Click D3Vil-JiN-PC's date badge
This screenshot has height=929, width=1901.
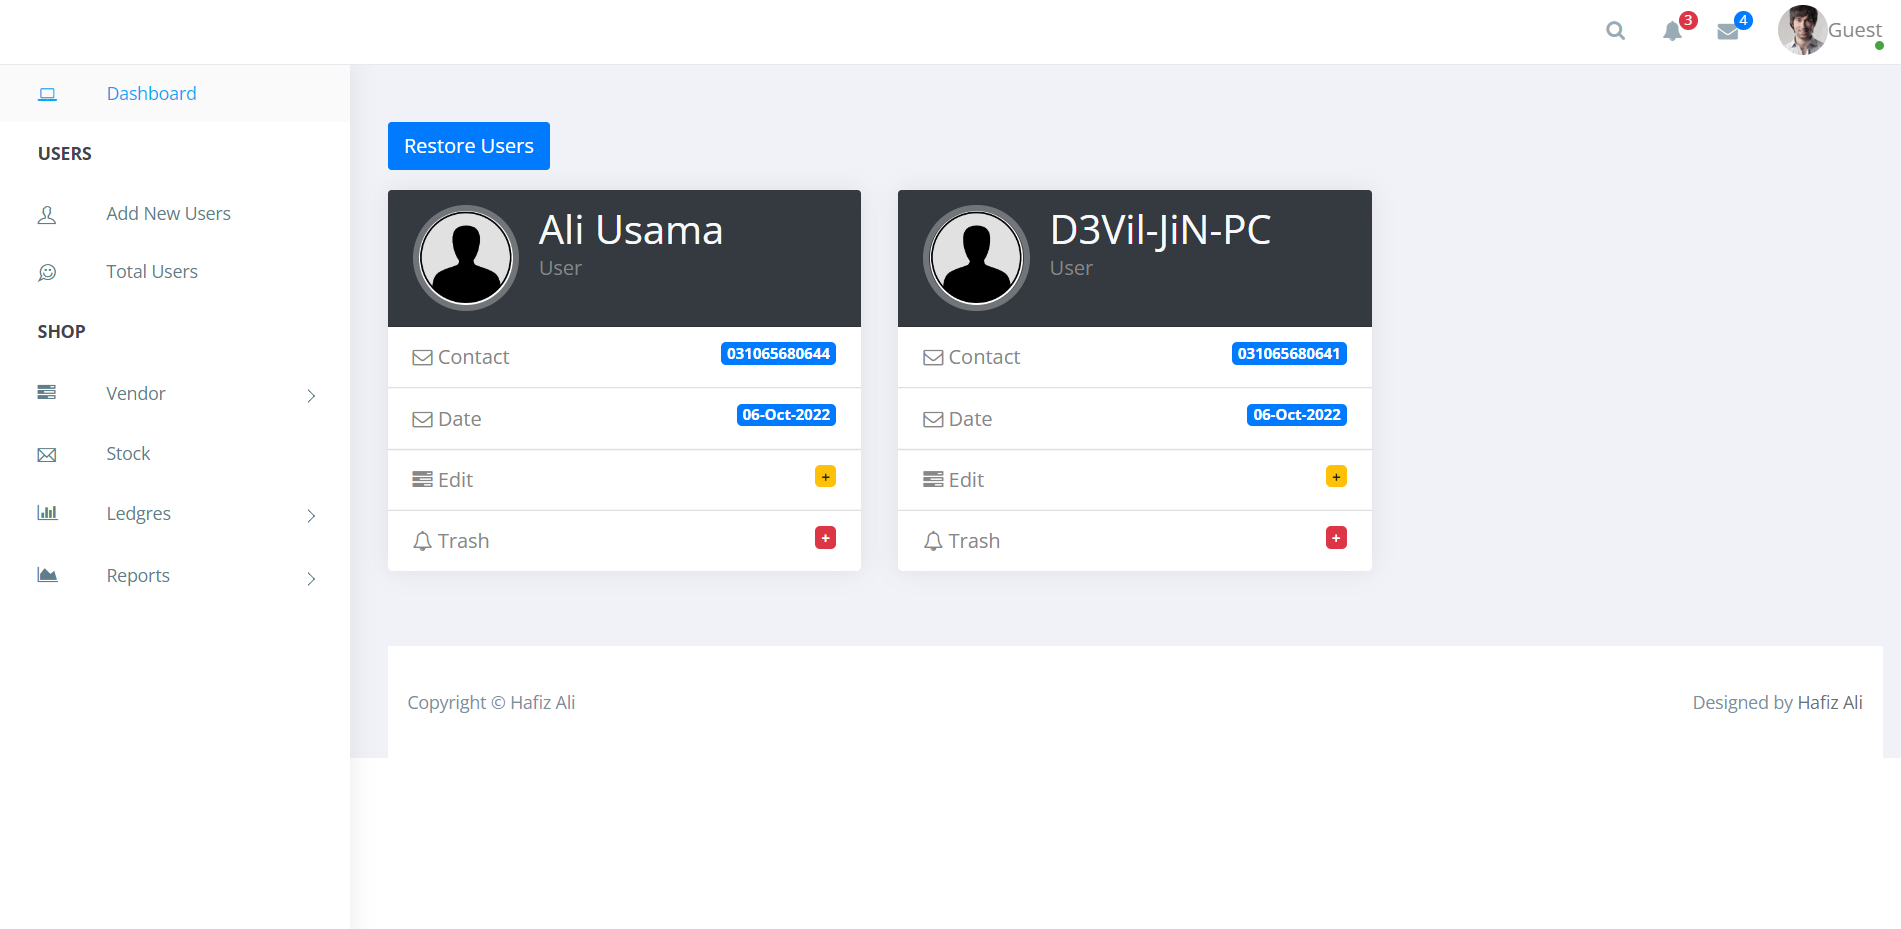pos(1296,415)
